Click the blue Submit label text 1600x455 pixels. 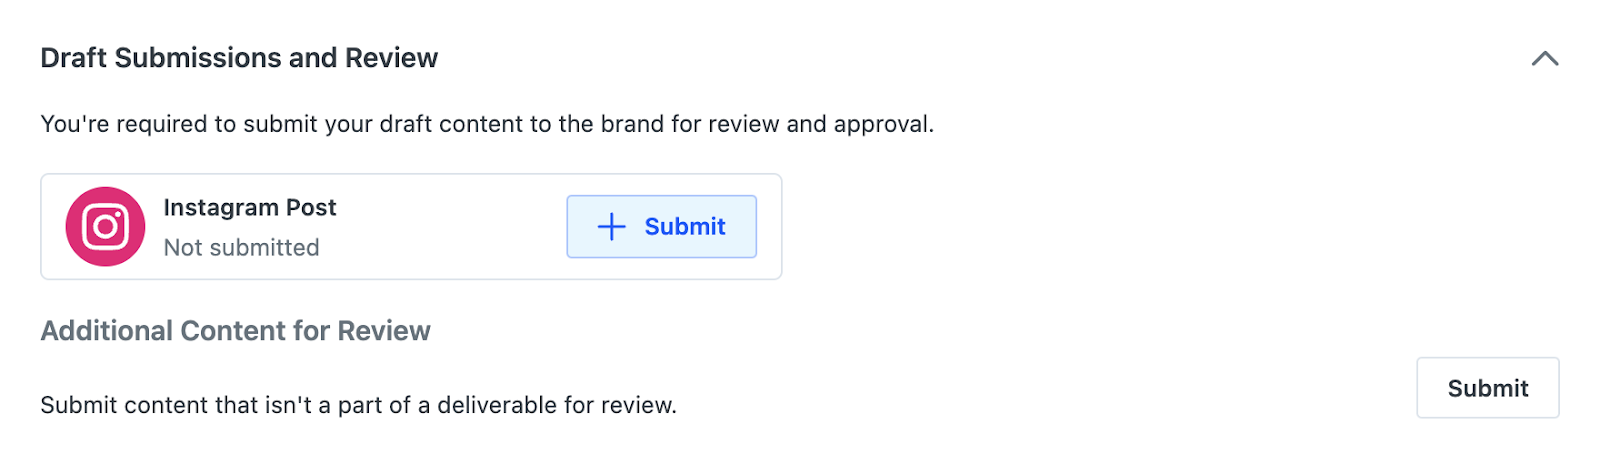(685, 227)
